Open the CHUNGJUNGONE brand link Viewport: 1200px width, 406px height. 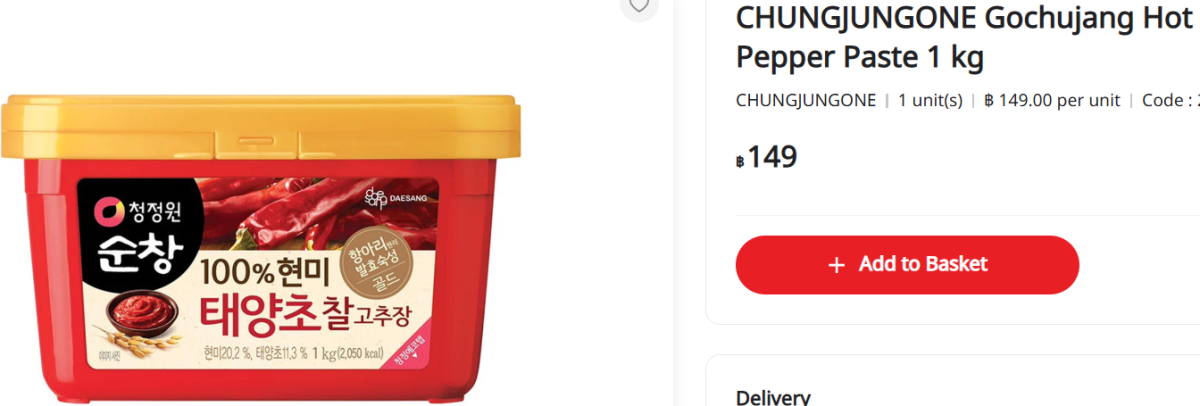805,100
